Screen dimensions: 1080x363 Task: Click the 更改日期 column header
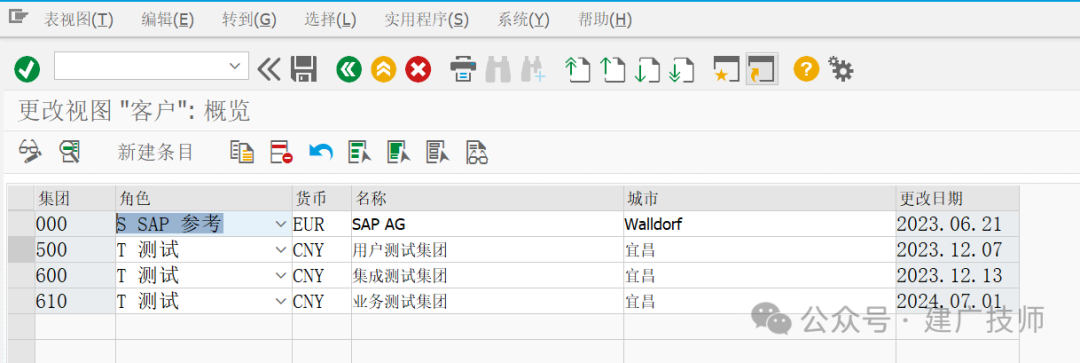click(957, 198)
